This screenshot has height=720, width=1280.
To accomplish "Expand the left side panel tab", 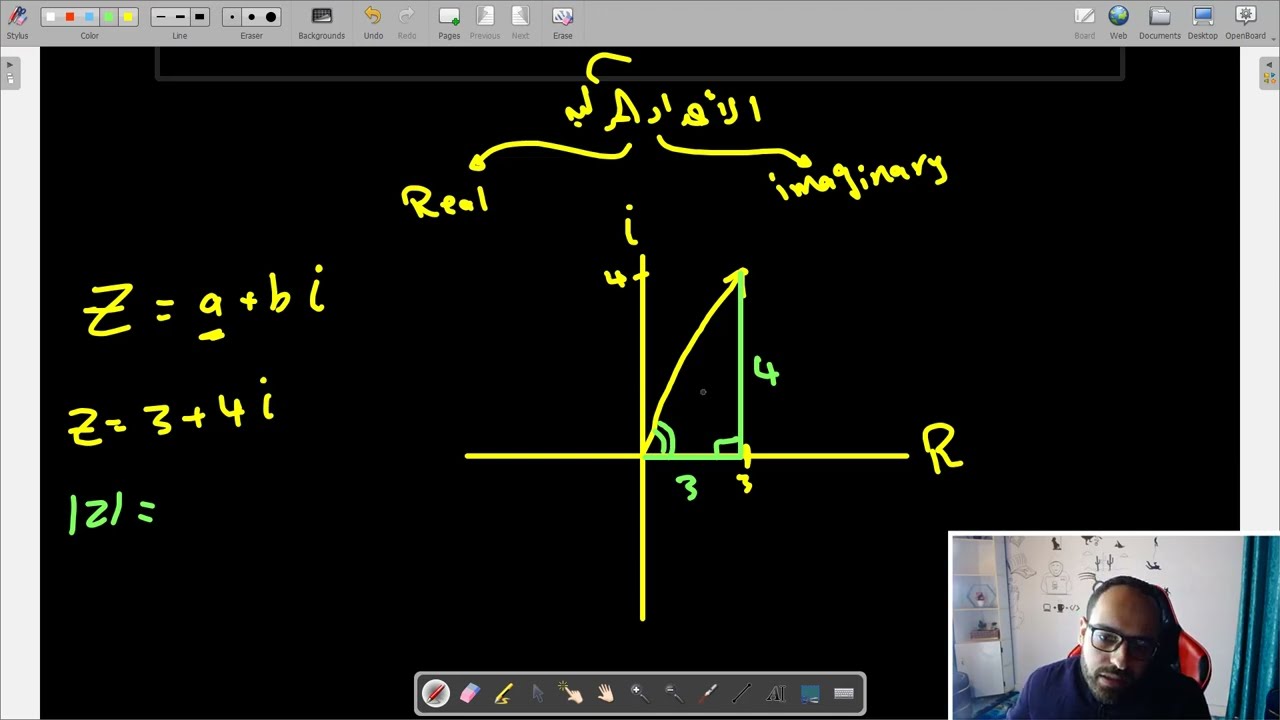I will tap(10, 73).
